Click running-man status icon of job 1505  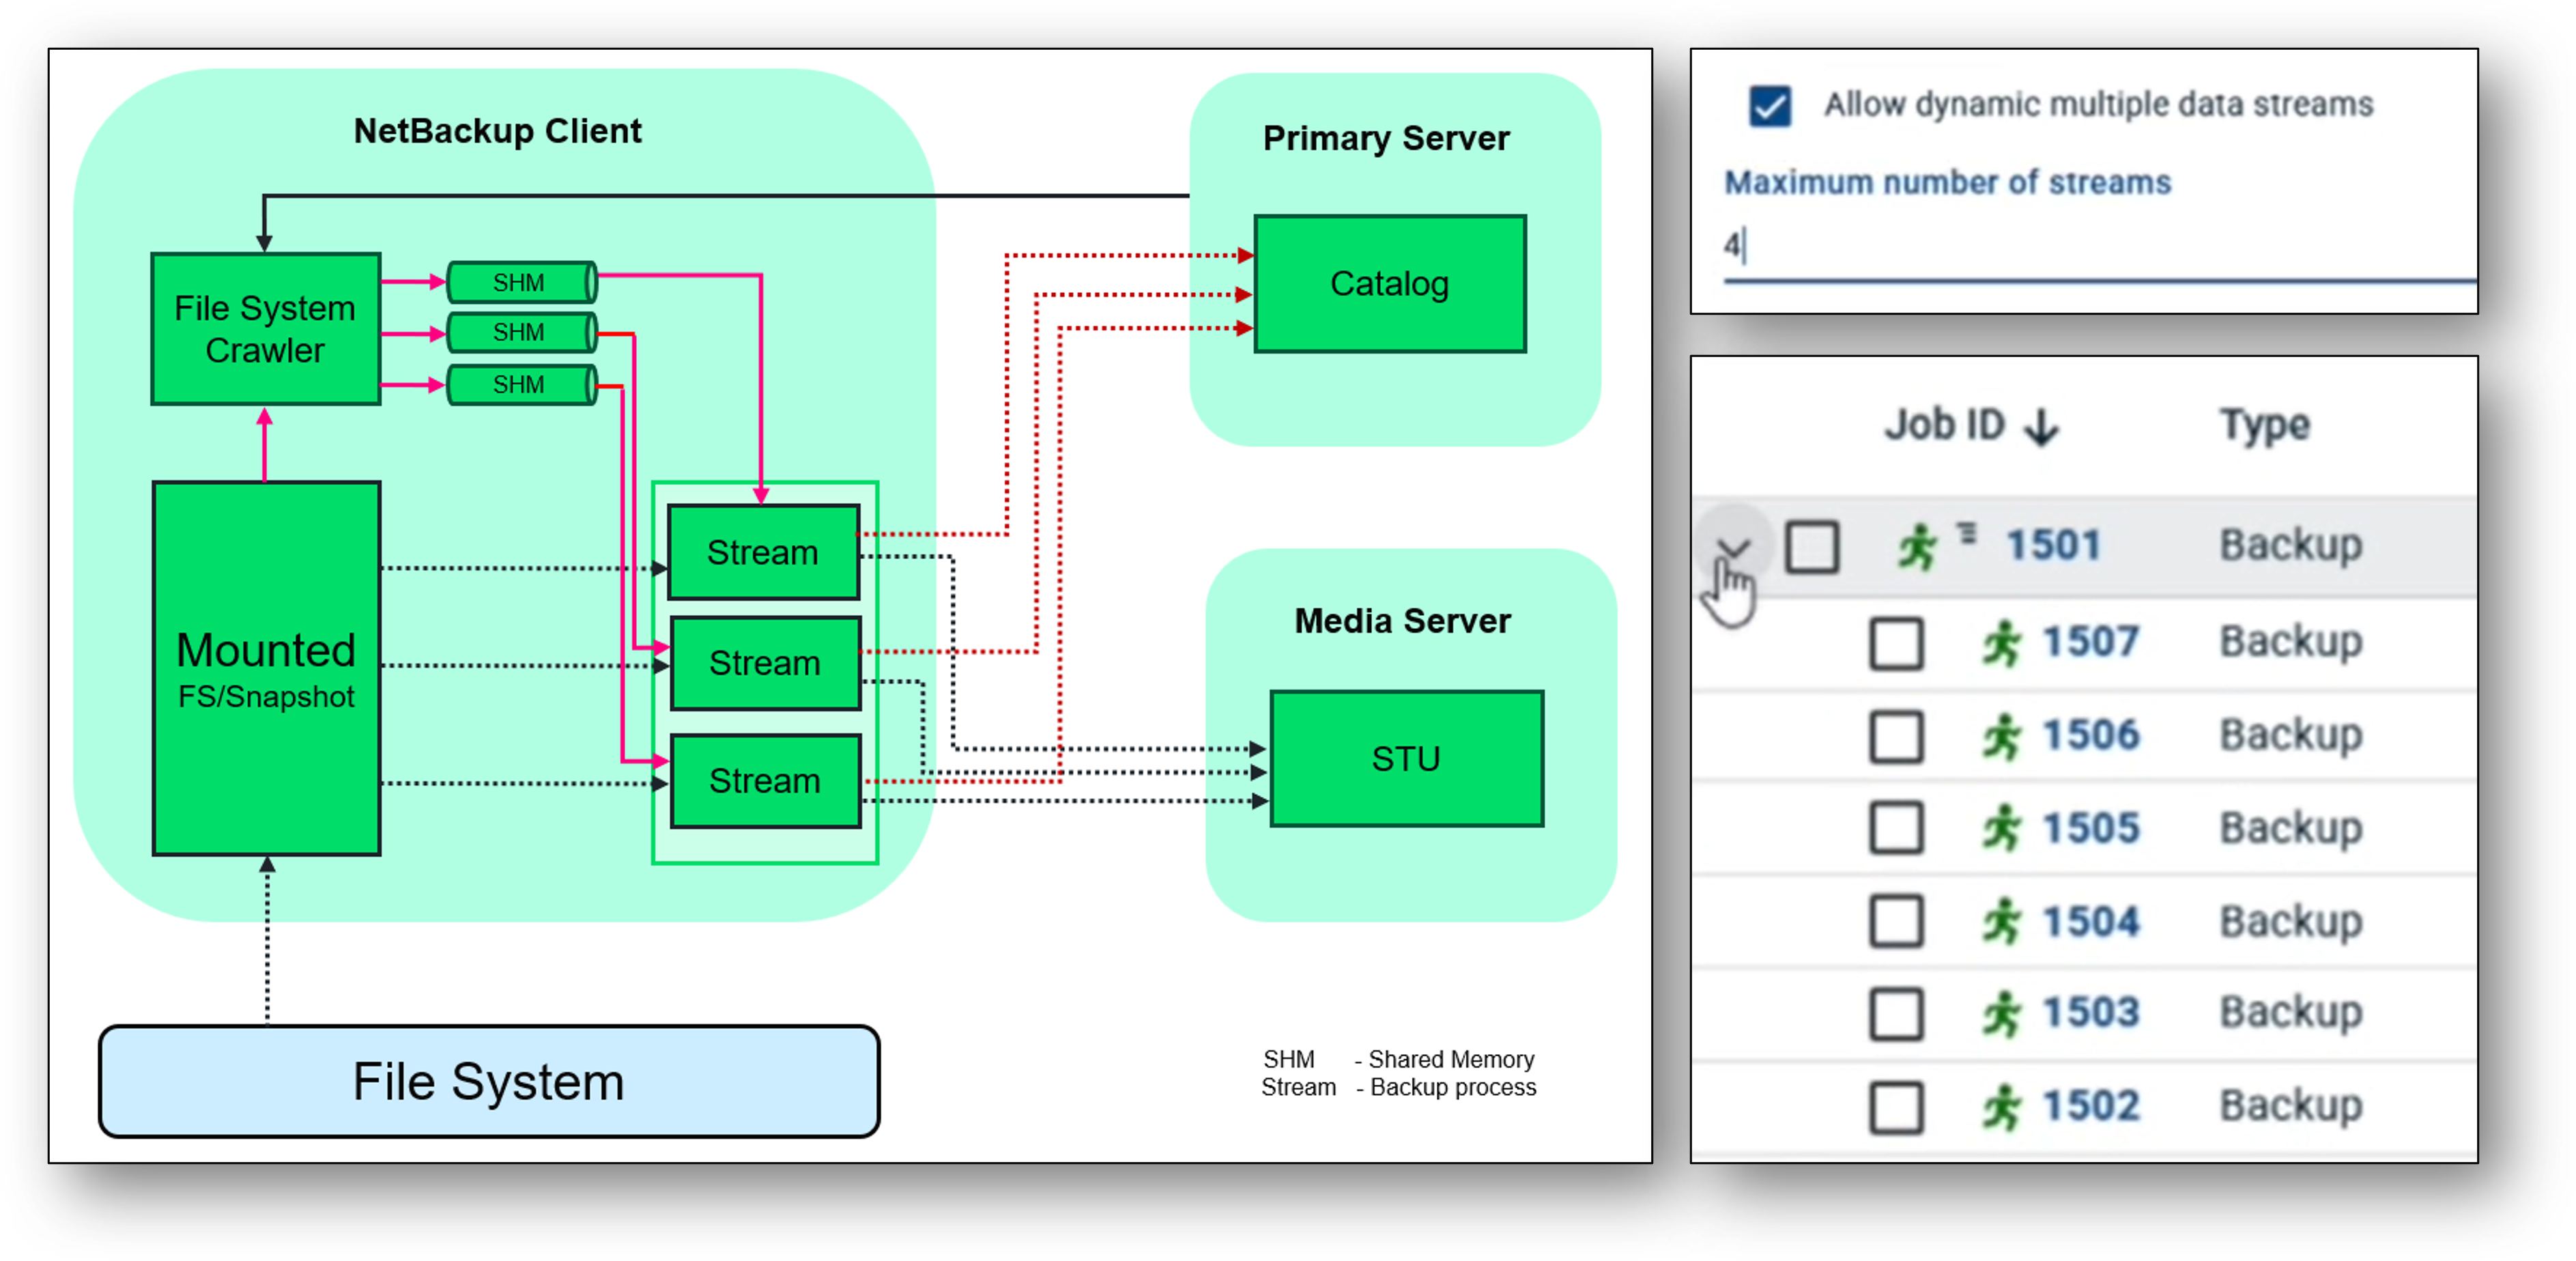click(2001, 829)
